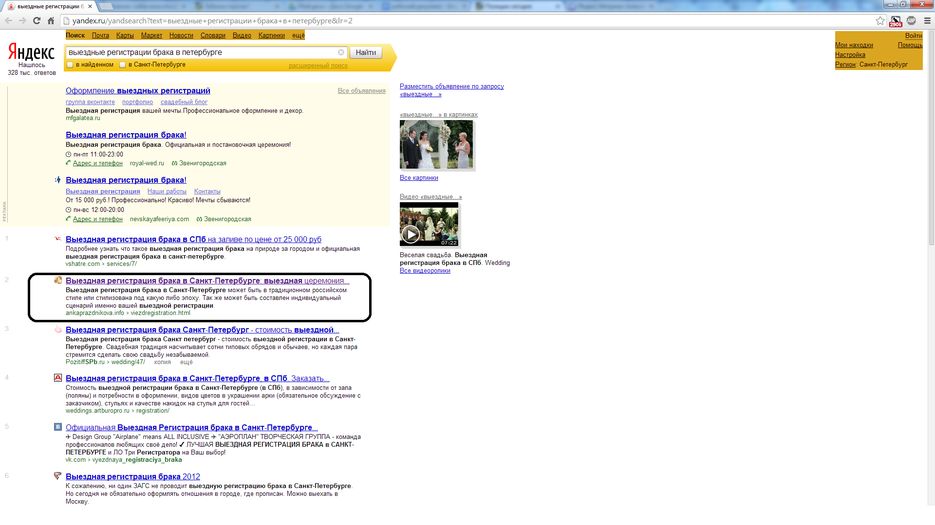Bookmark the page with the star icon
The image size is (935, 525).
click(x=880, y=21)
